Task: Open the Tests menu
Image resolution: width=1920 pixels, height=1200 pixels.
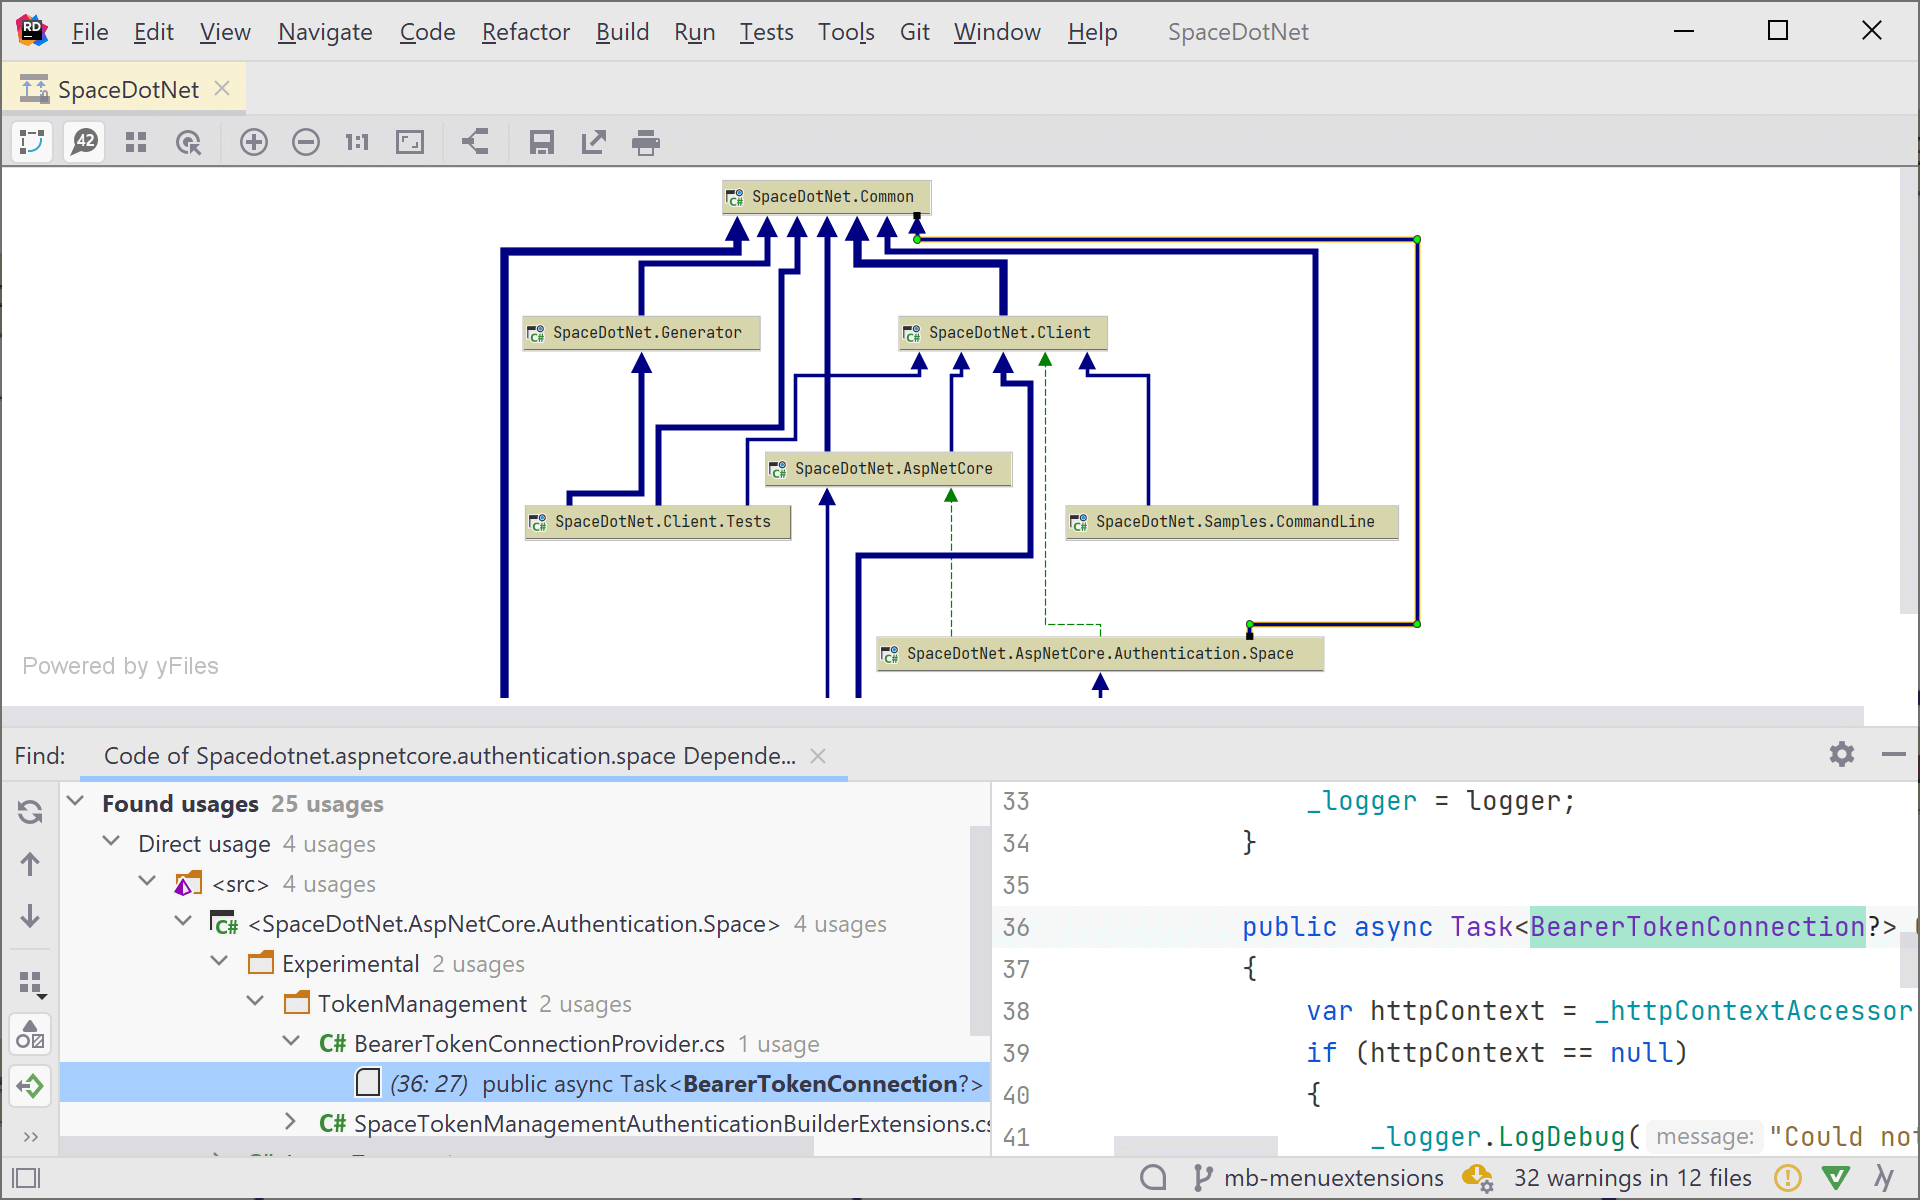Action: tap(766, 32)
